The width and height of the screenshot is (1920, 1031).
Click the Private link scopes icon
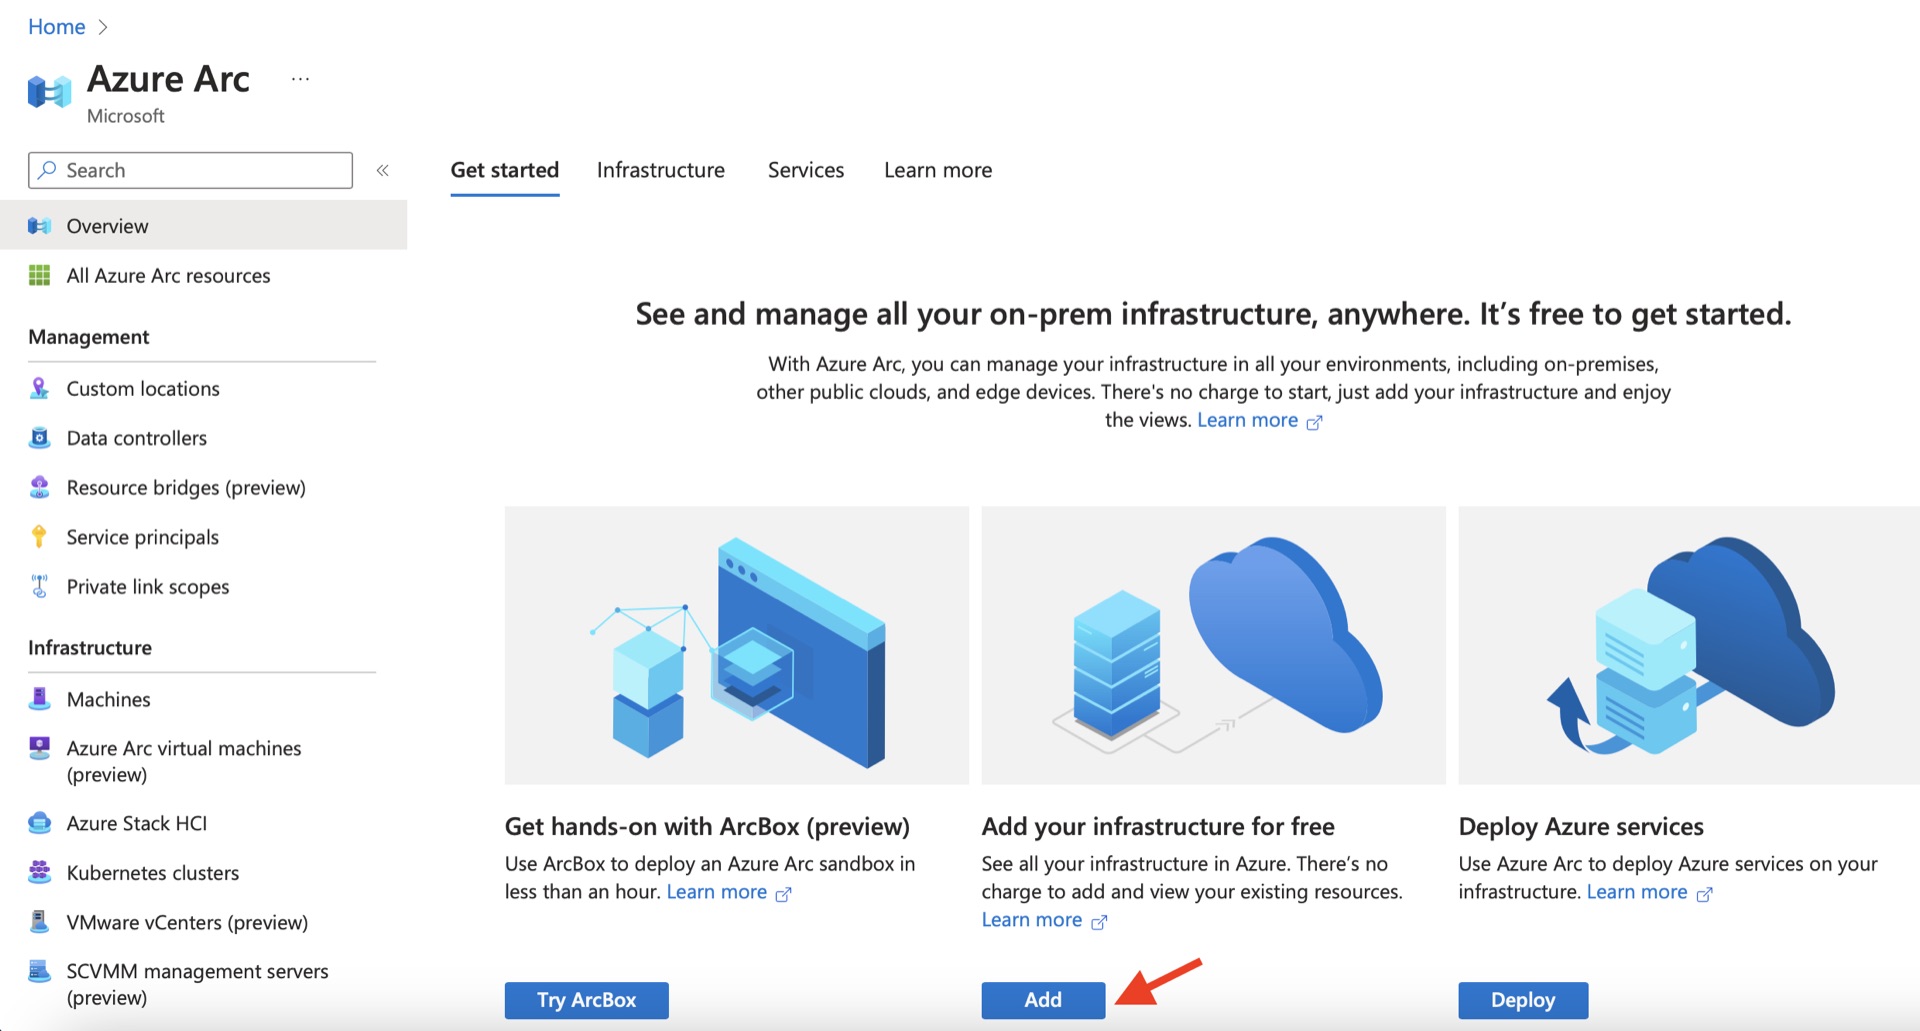[x=40, y=586]
